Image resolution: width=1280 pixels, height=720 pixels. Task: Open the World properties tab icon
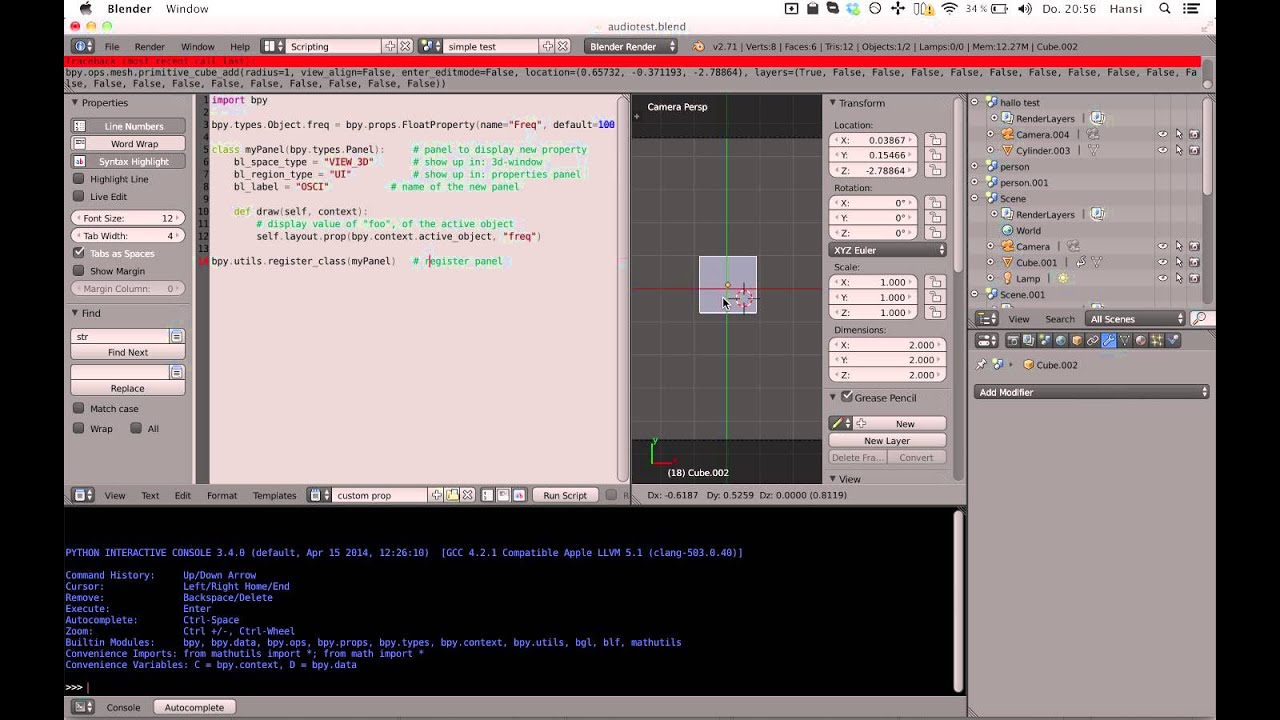tap(1061, 340)
